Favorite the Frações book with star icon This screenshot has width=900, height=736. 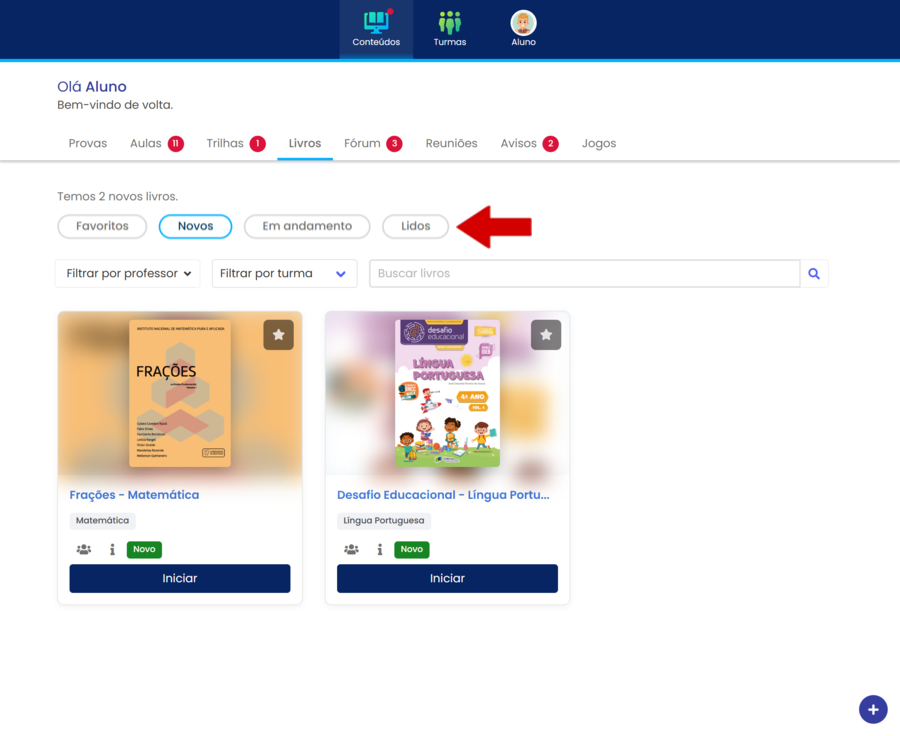click(x=278, y=335)
